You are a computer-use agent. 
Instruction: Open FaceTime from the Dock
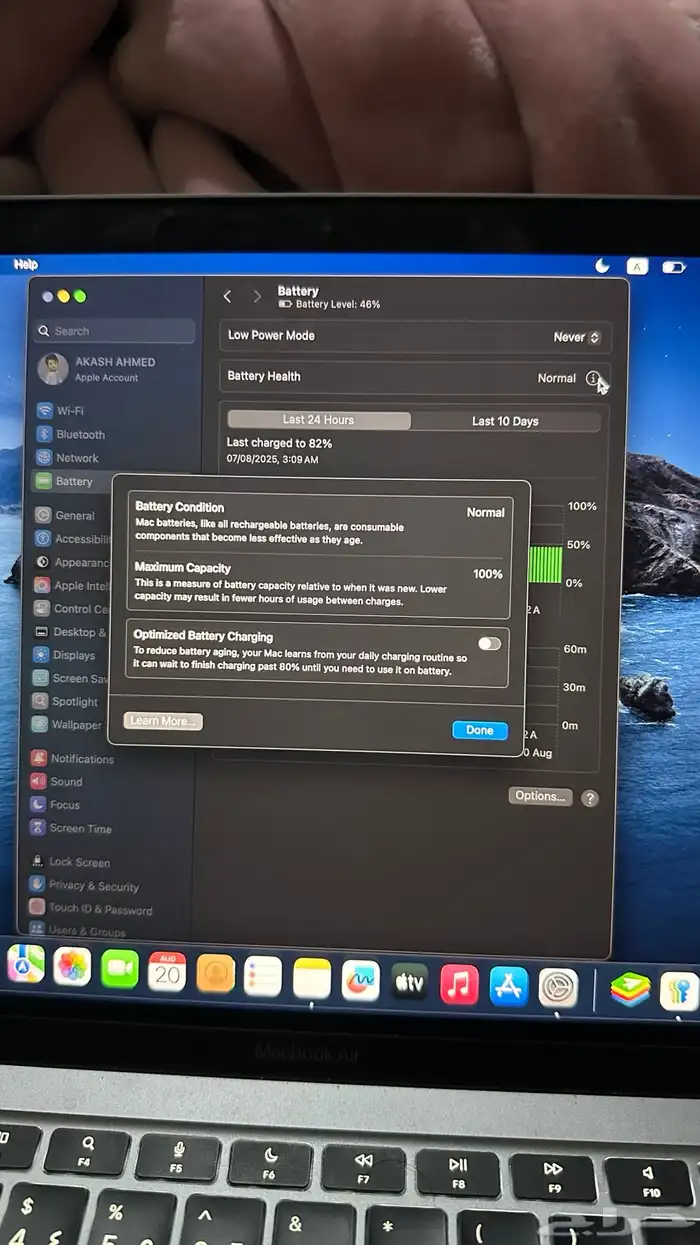pyautogui.click(x=120, y=969)
